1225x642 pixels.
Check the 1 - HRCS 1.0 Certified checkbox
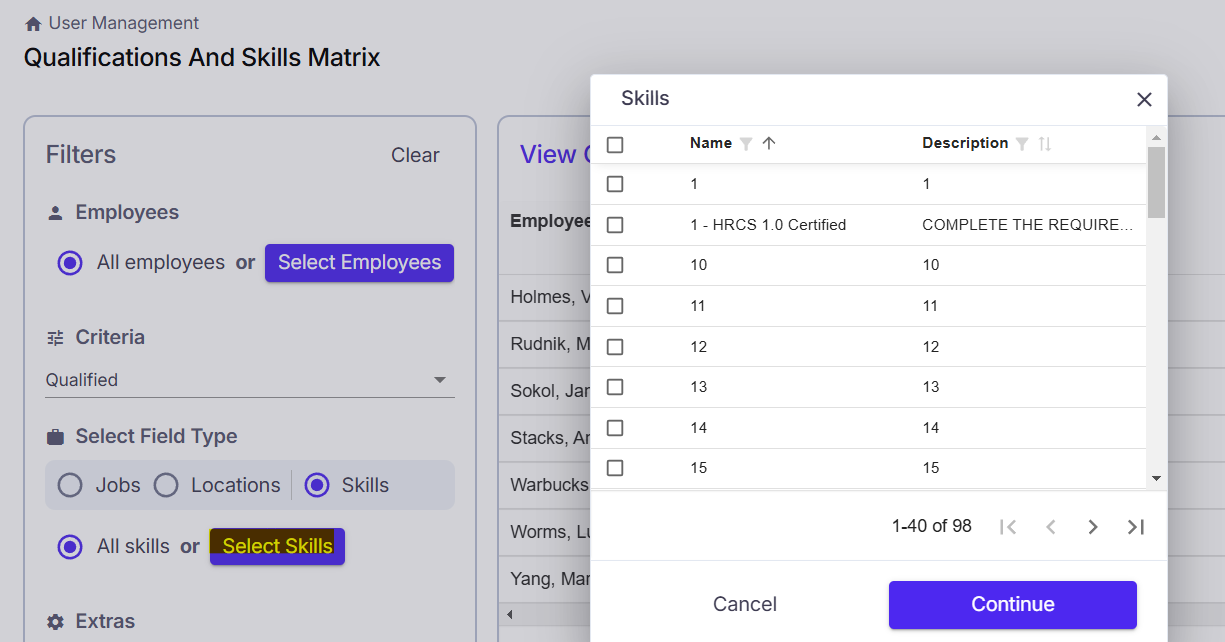pyautogui.click(x=615, y=225)
